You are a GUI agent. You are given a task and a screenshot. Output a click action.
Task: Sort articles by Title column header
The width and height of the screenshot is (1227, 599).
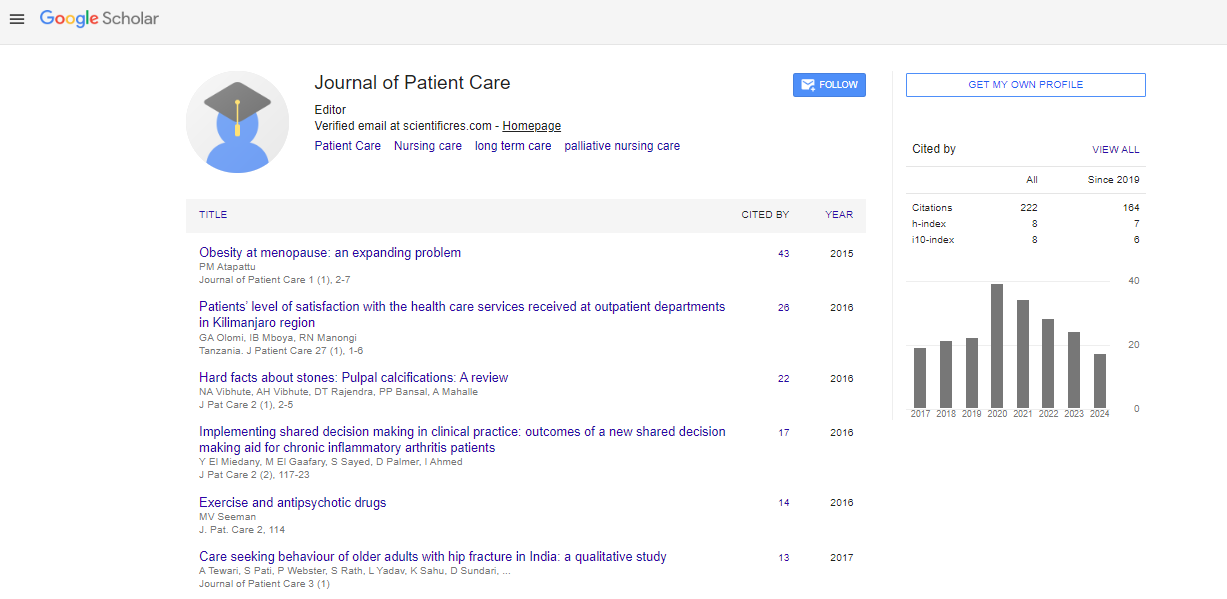[213, 215]
